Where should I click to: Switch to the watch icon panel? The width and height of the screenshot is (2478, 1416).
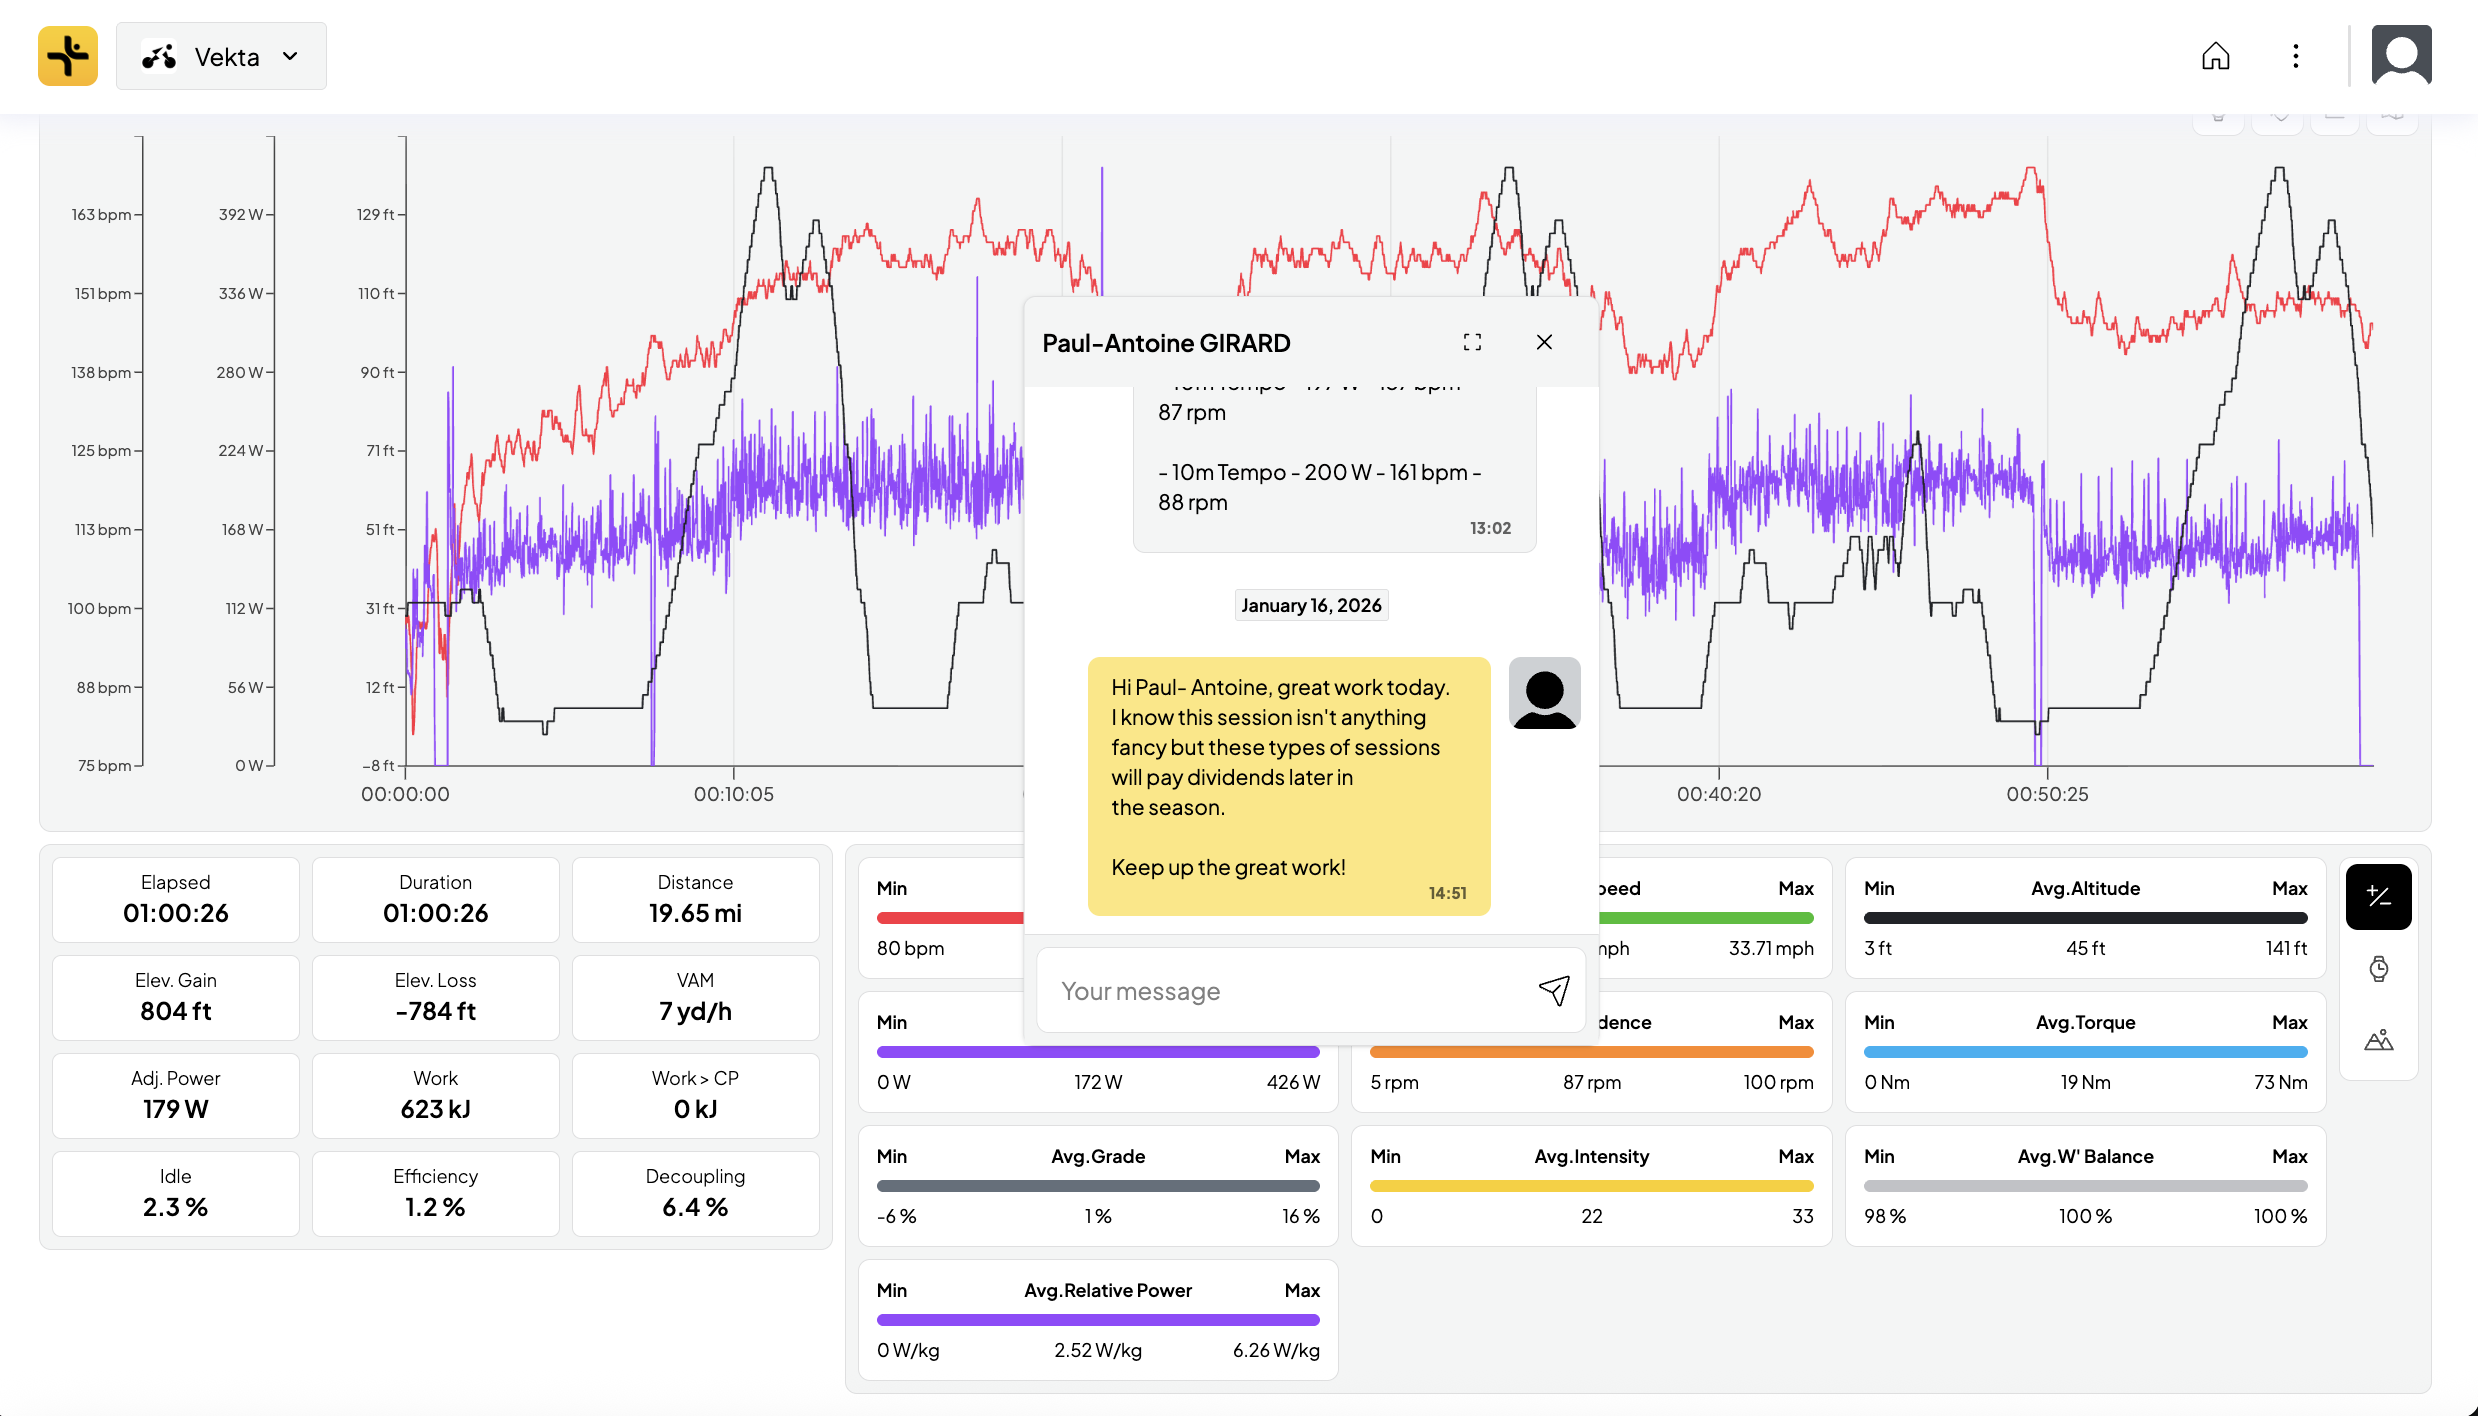click(x=2378, y=968)
